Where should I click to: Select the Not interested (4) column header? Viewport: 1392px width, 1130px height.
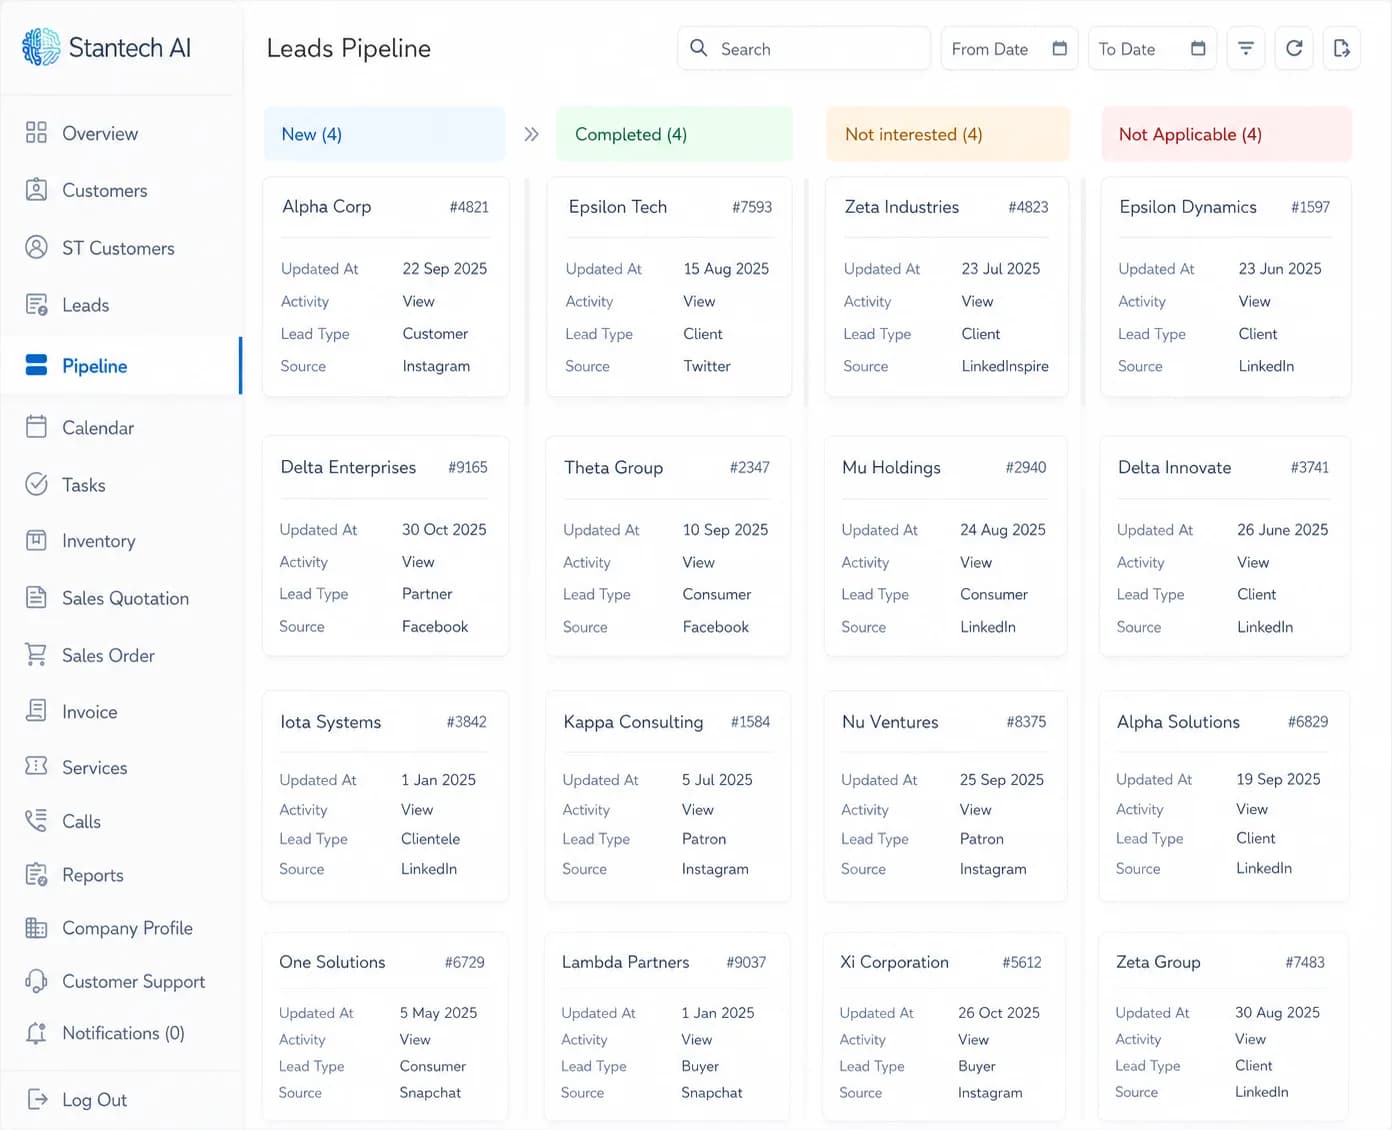[947, 134]
